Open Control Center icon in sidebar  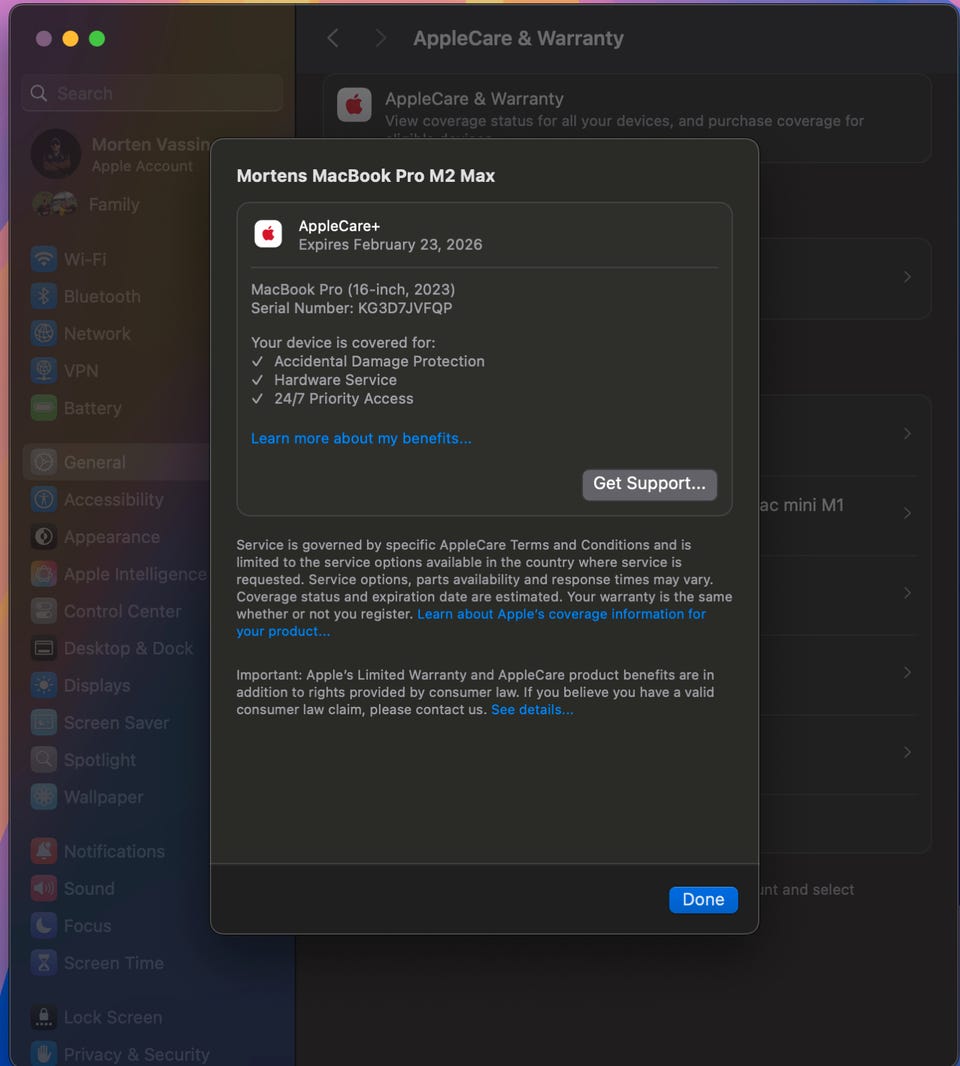tap(44, 611)
